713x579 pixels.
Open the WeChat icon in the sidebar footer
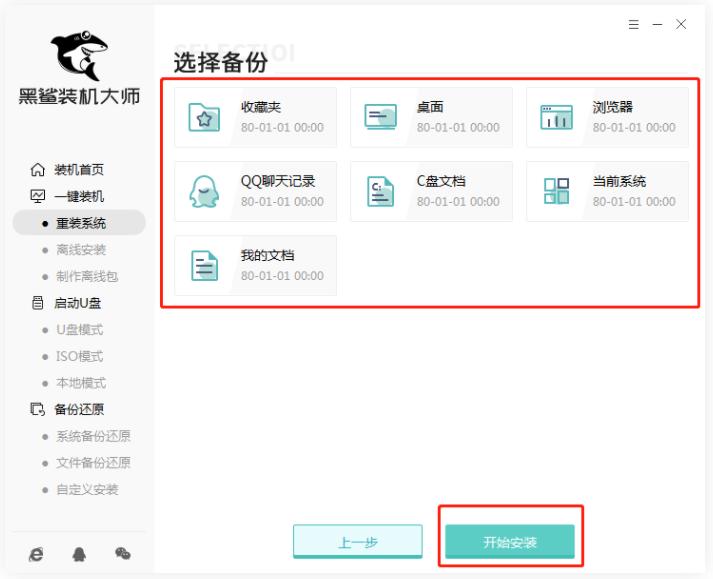coord(121,553)
